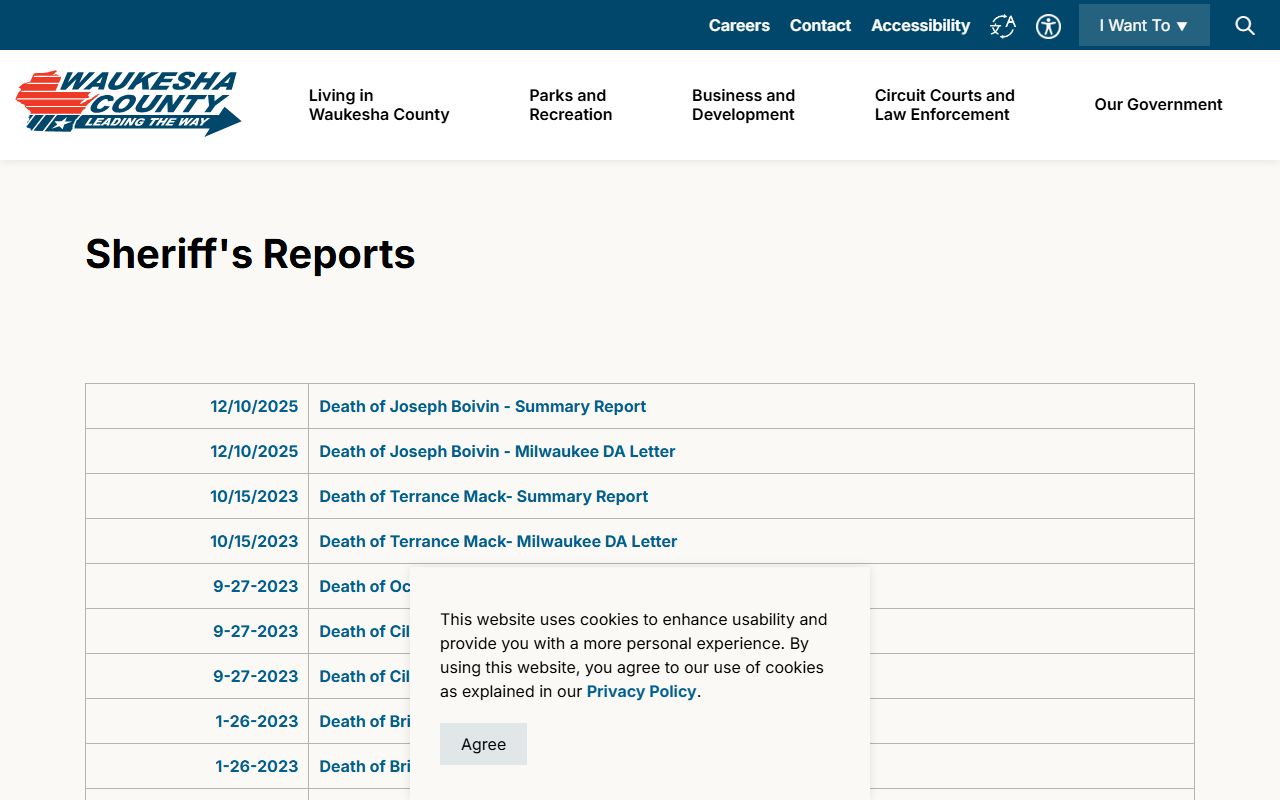This screenshot has height=800, width=1280.
Task: Open the Privacy Policy link
Action: pos(641,691)
